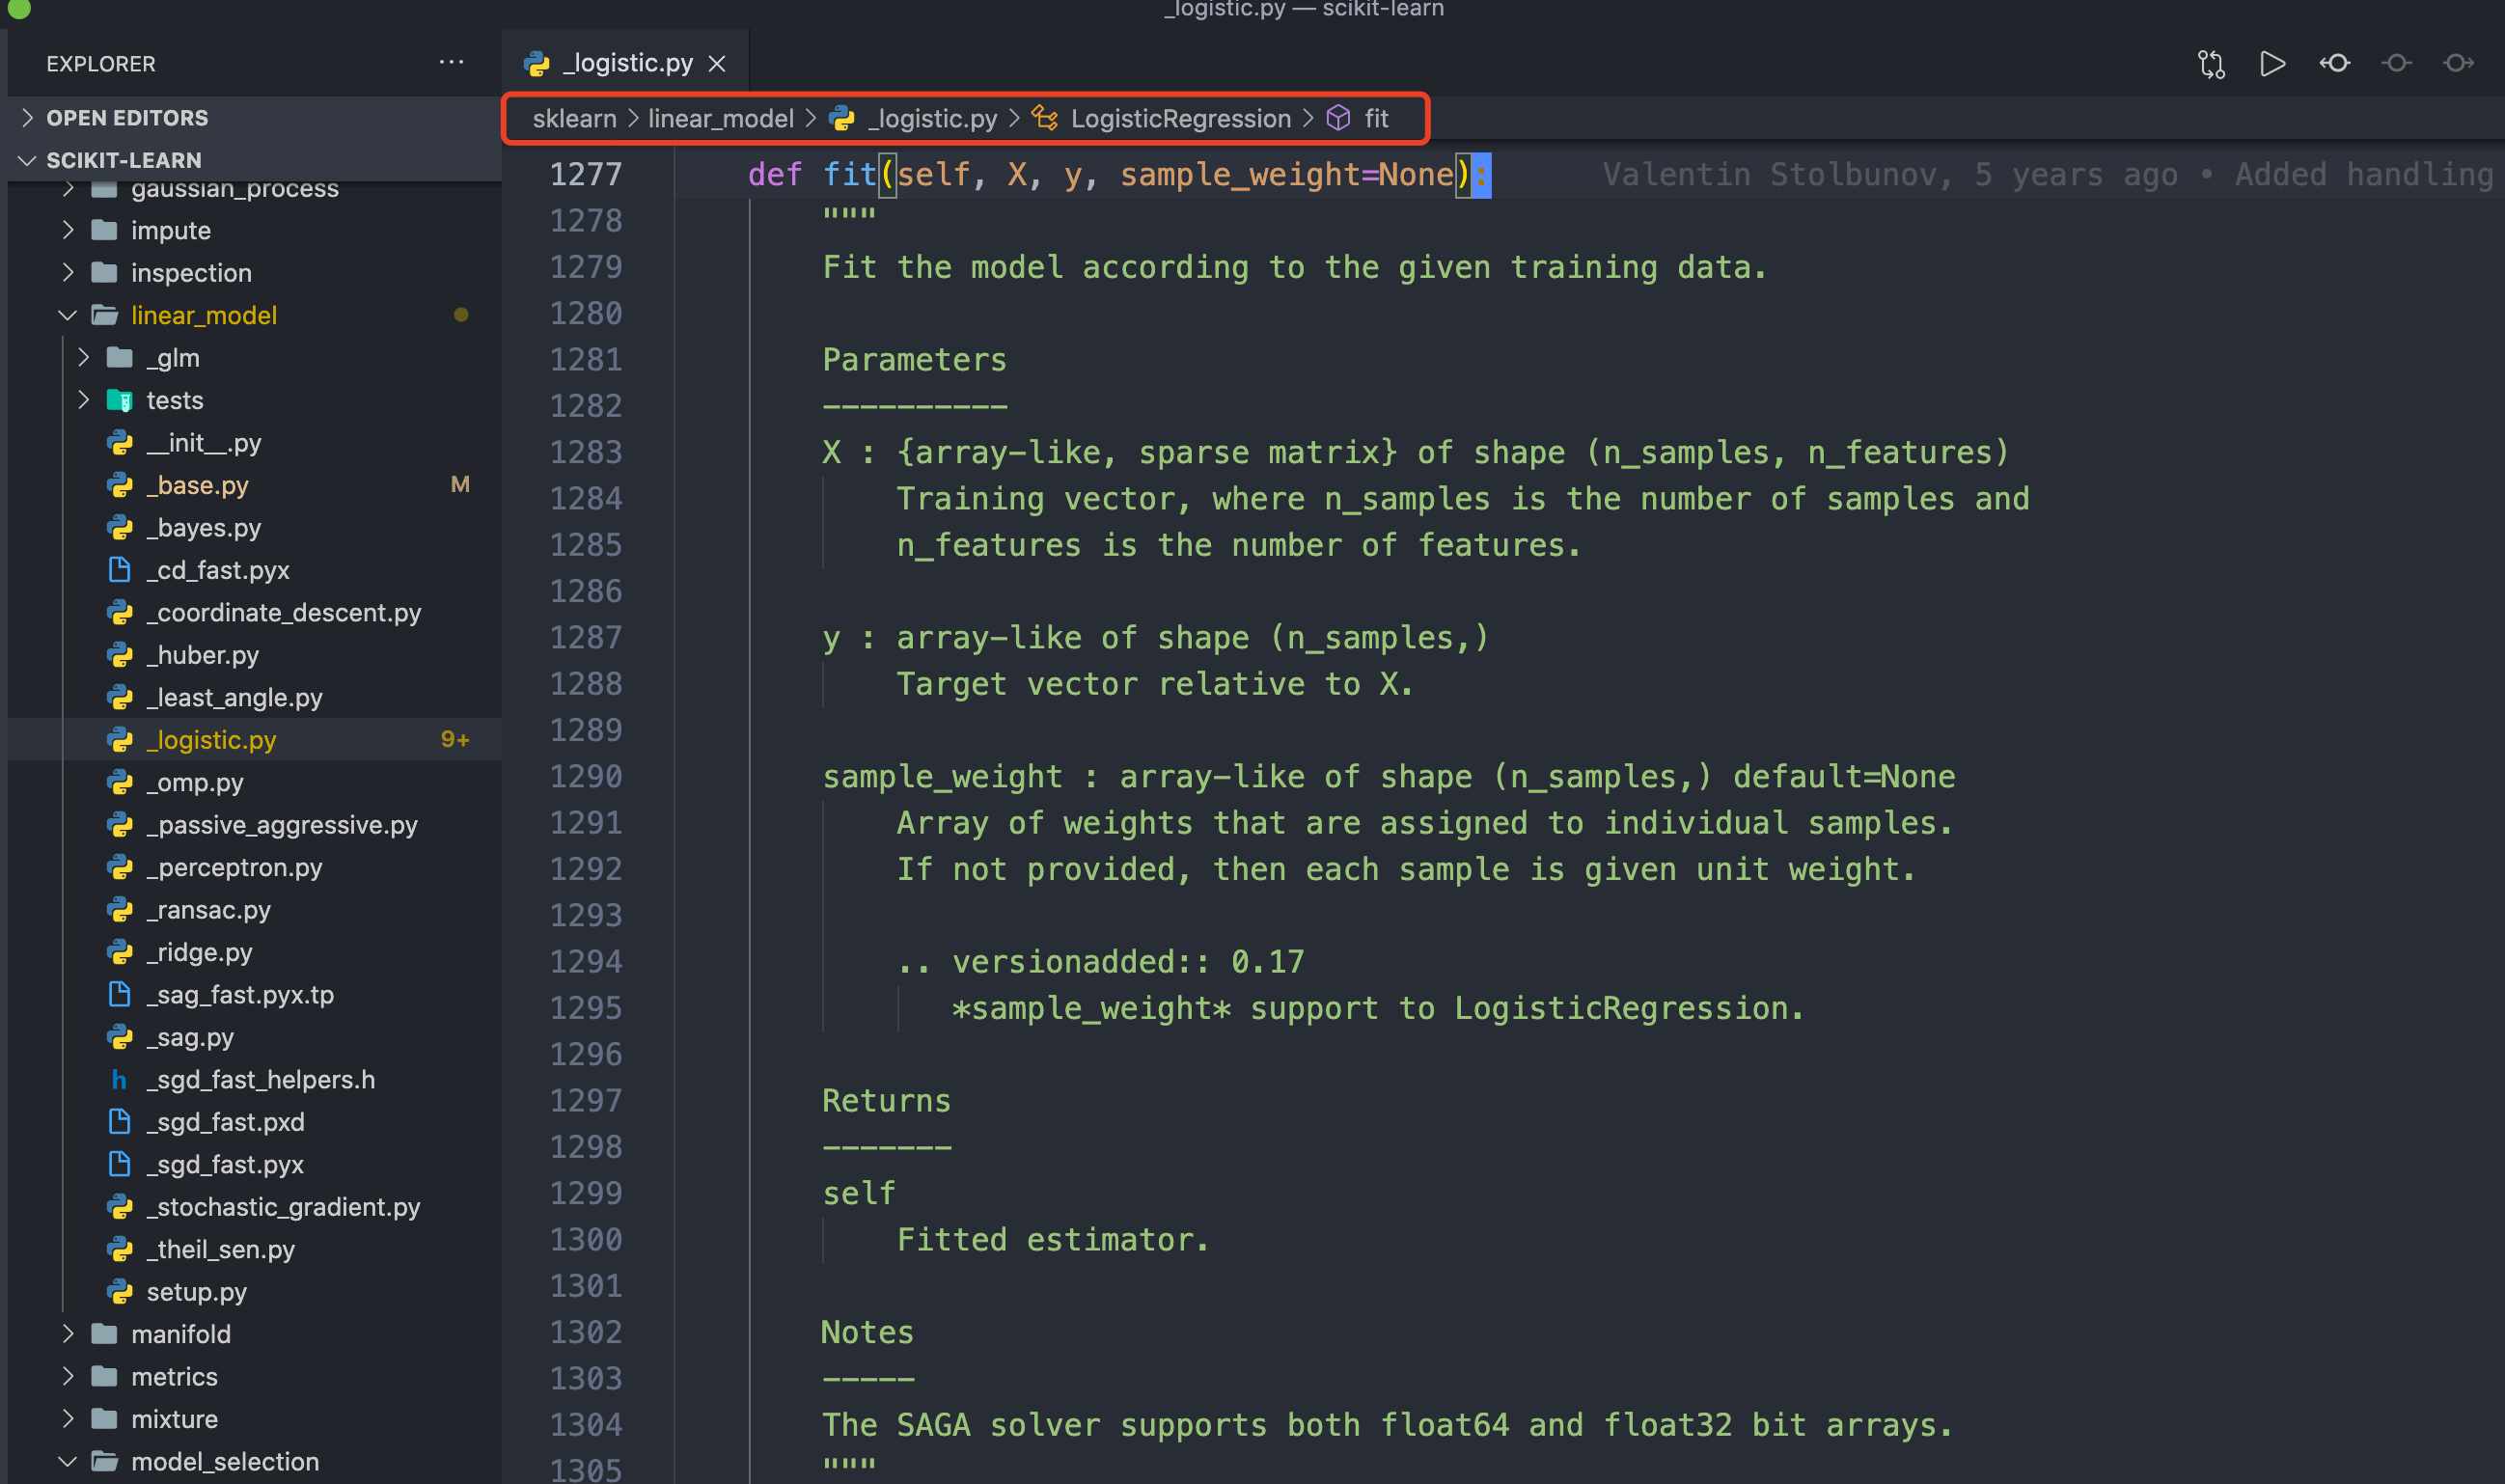The height and width of the screenshot is (1484, 2505).
Task: Run the Python file with play icon
Action: [2272, 64]
